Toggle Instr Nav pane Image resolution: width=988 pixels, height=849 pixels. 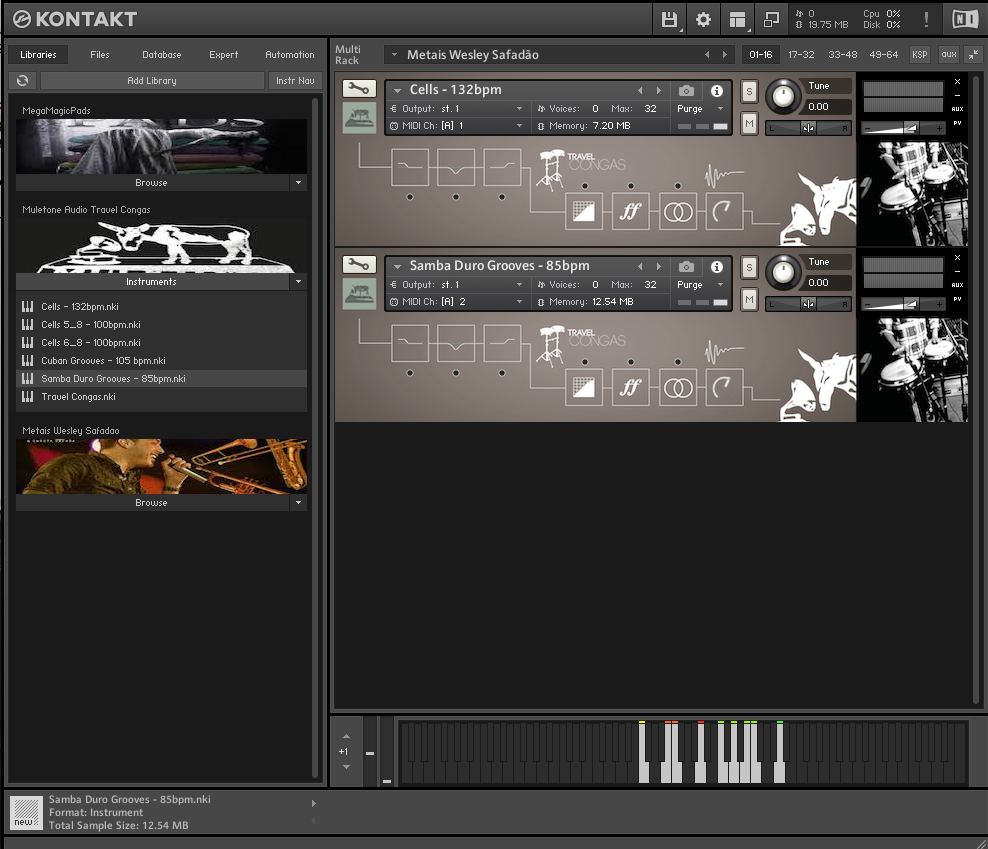click(x=295, y=81)
